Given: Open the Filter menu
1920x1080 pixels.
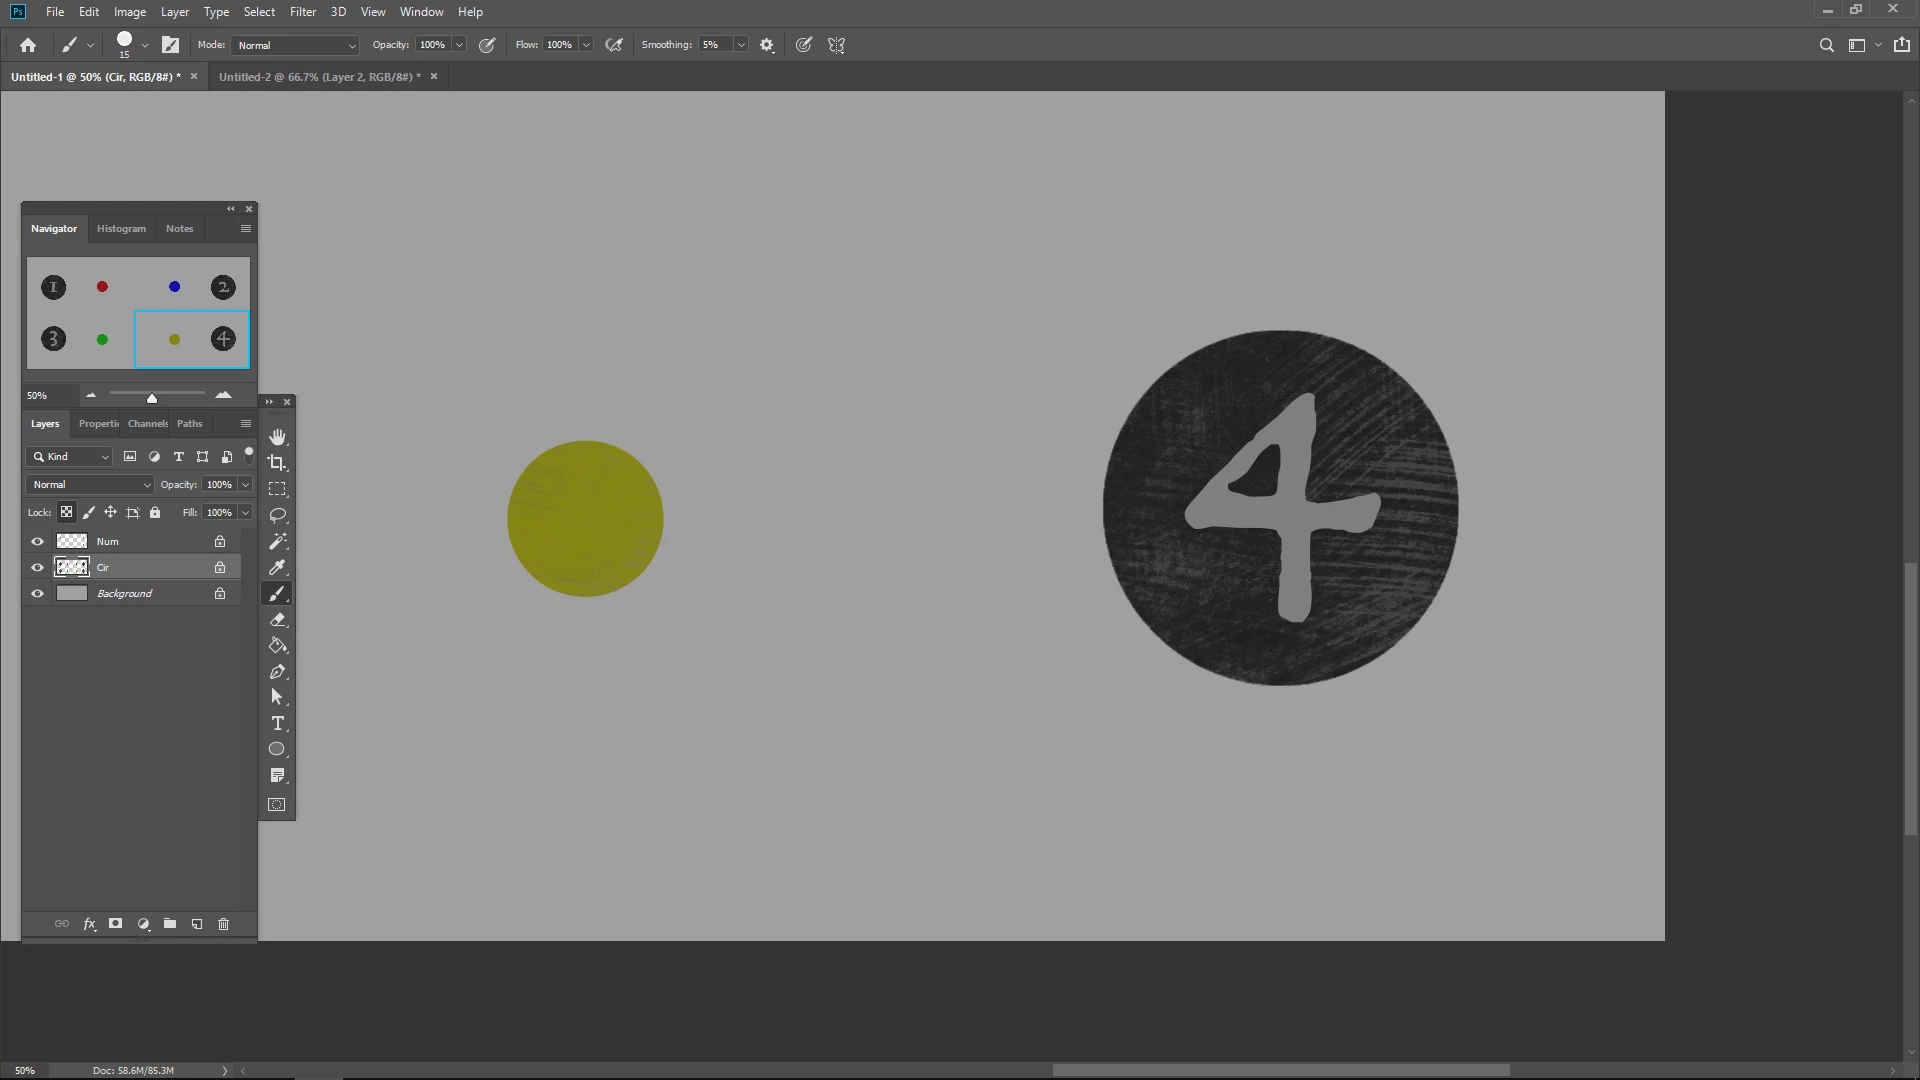Looking at the screenshot, I should (302, 12).
